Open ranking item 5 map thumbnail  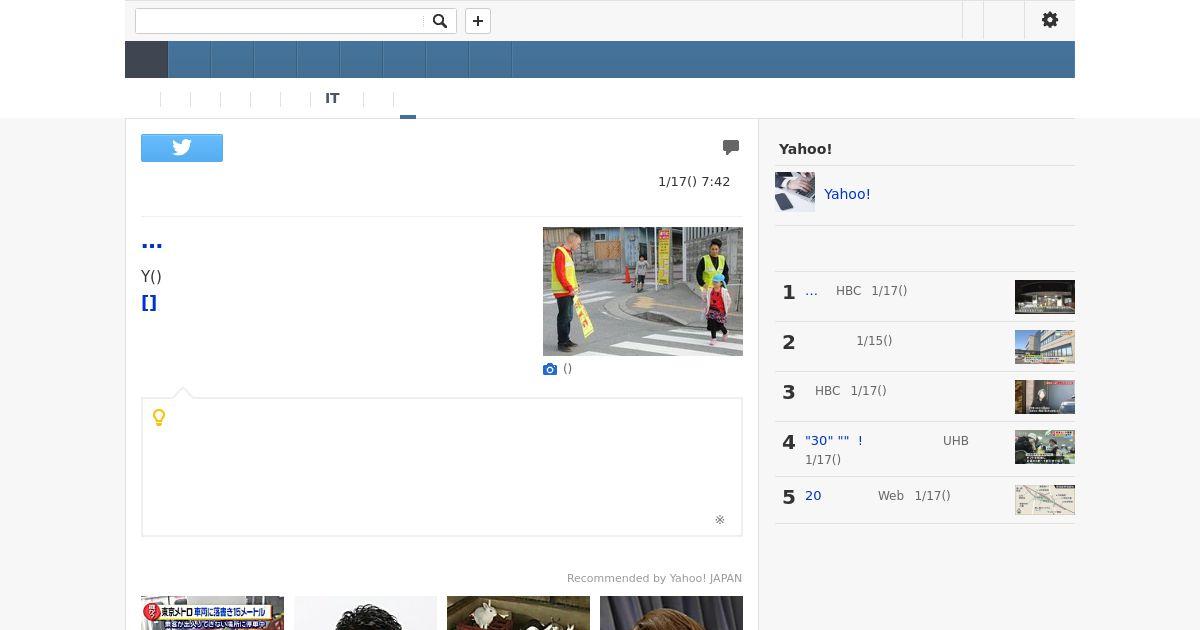[1045, 500]
